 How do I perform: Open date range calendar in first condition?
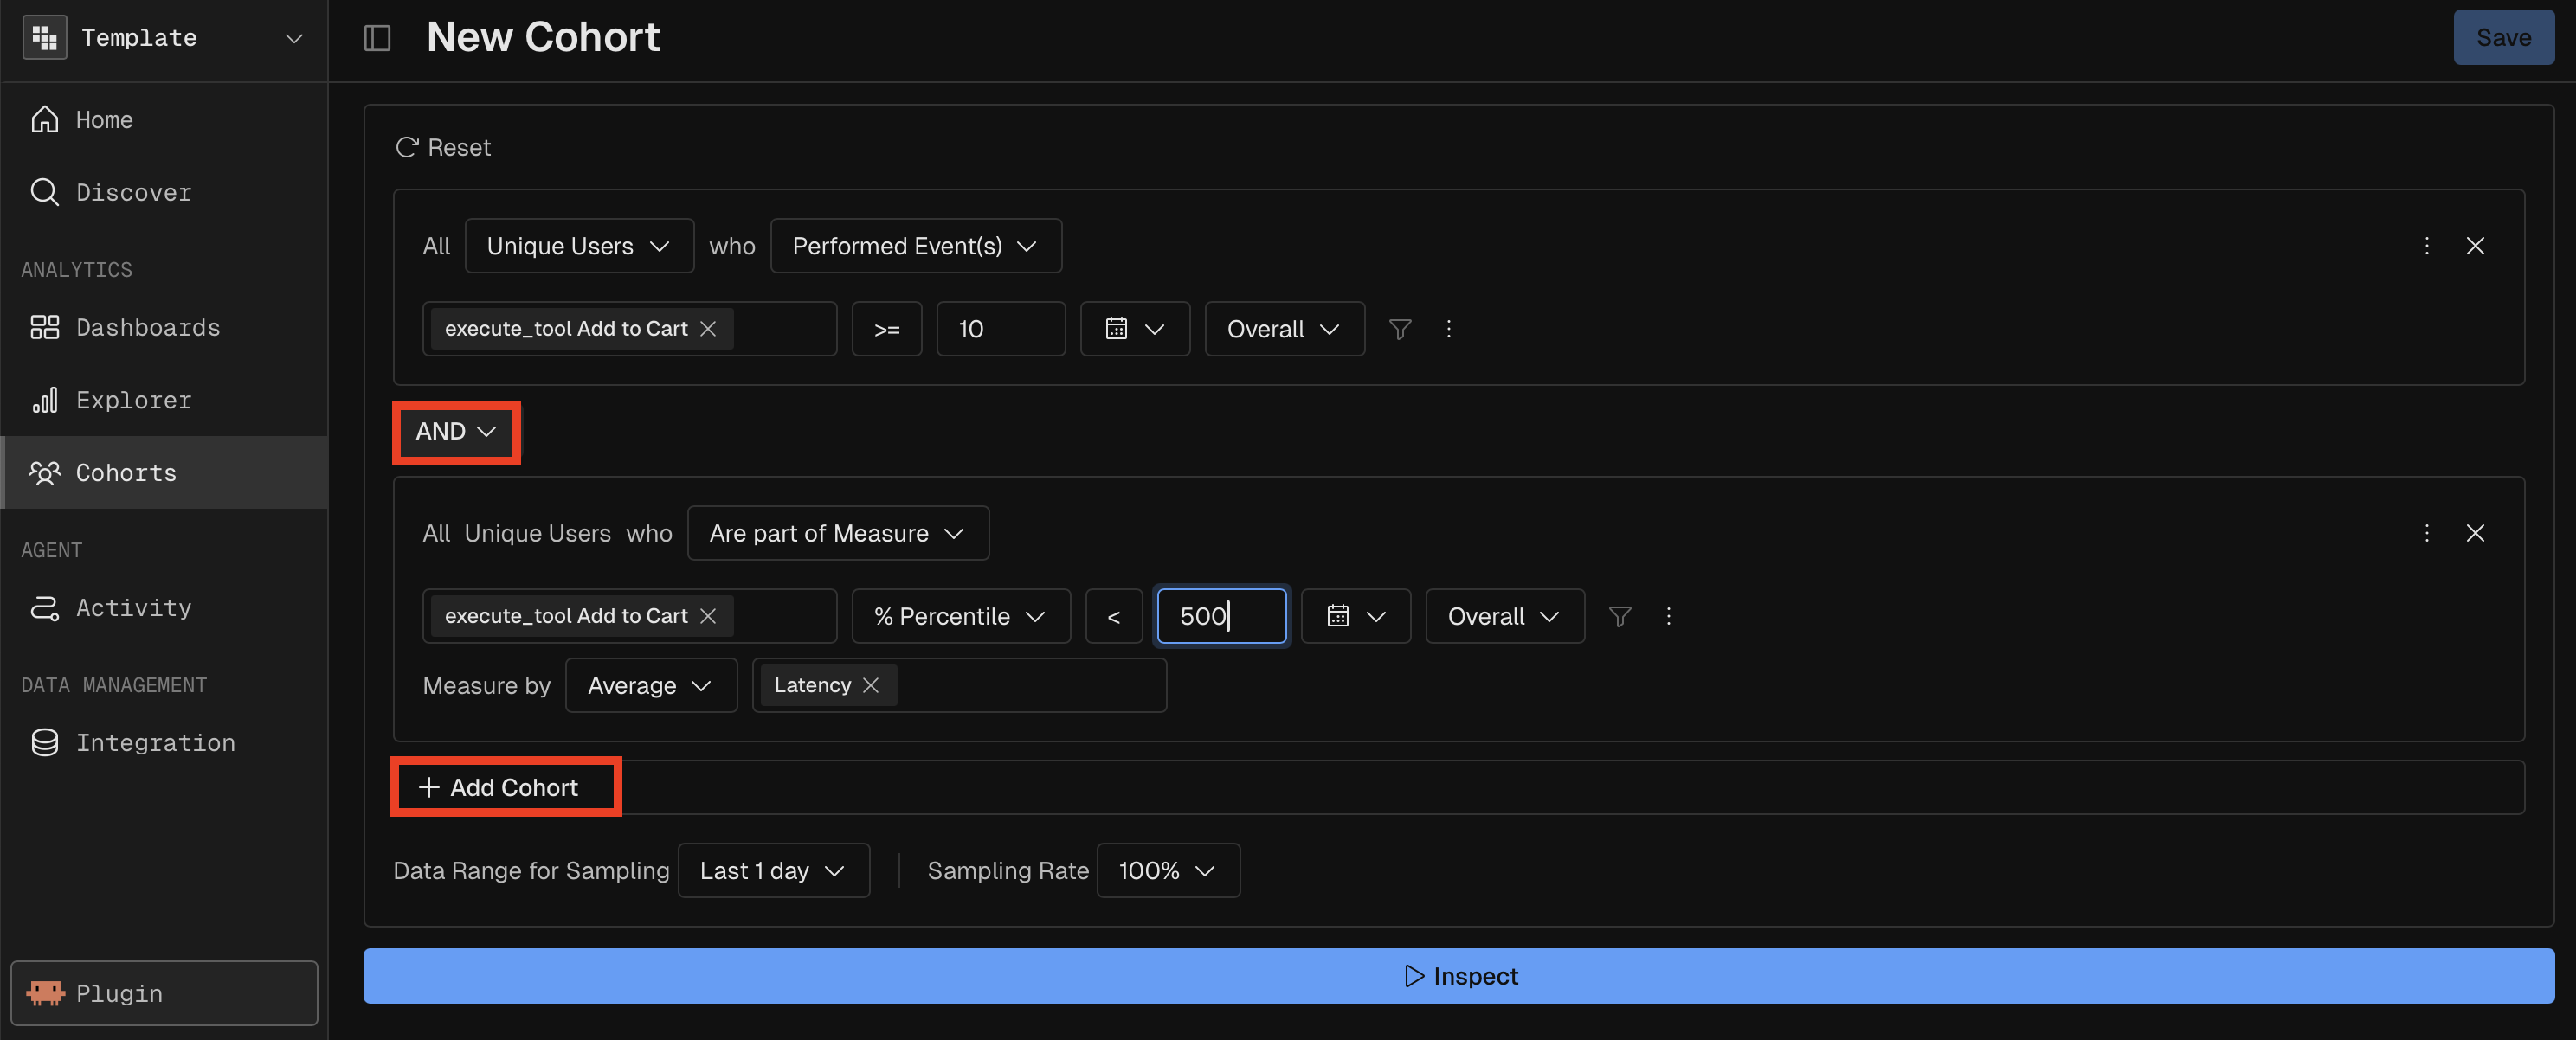click(1135, 329)
